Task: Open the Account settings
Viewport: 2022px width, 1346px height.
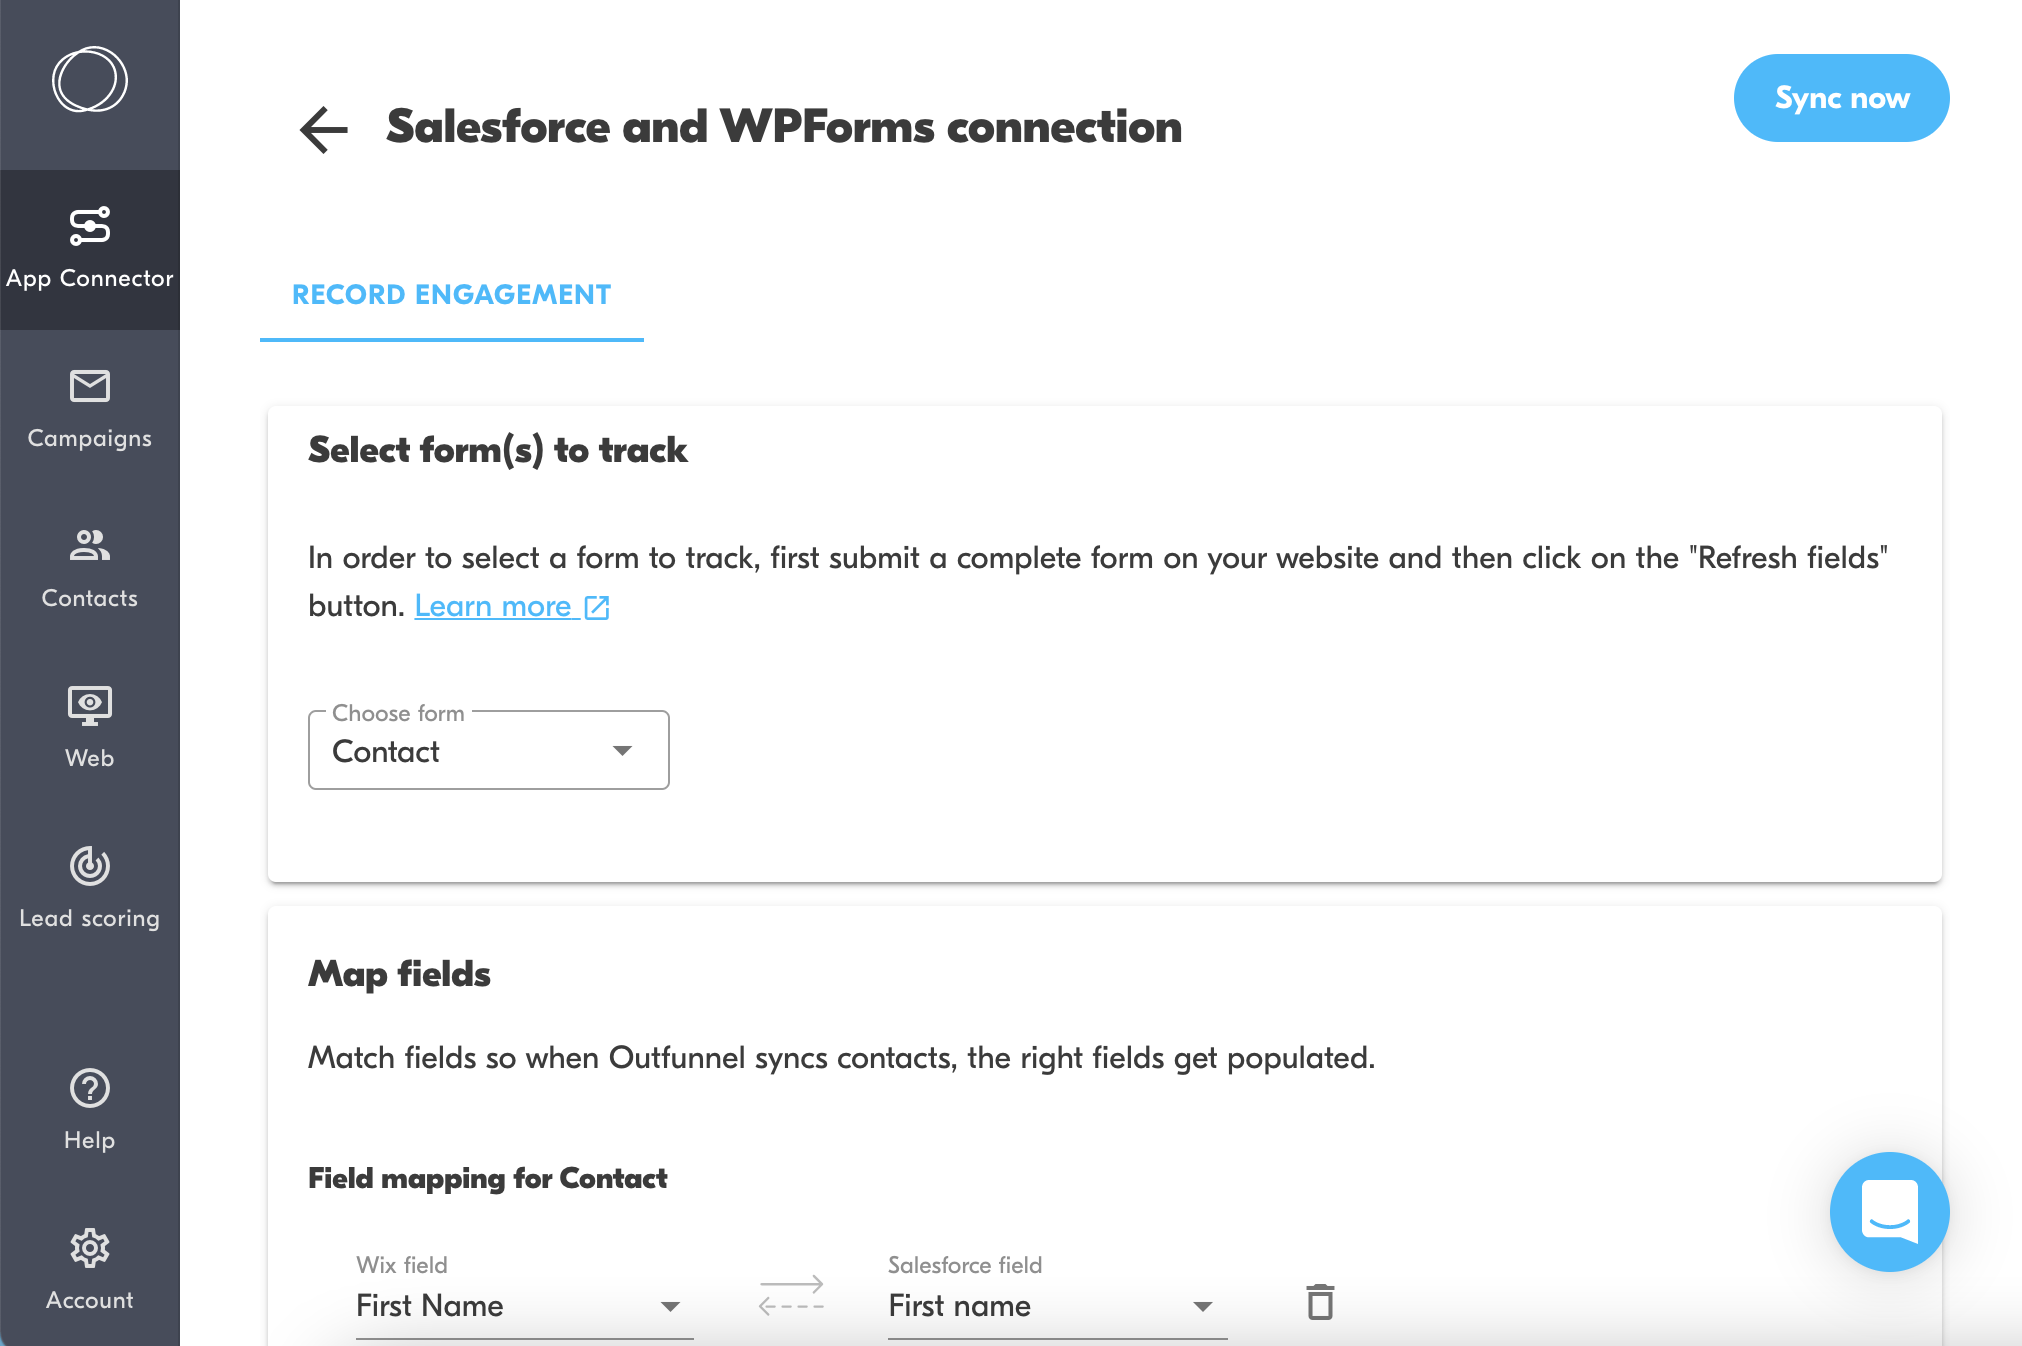Action: coord(89,1270)
